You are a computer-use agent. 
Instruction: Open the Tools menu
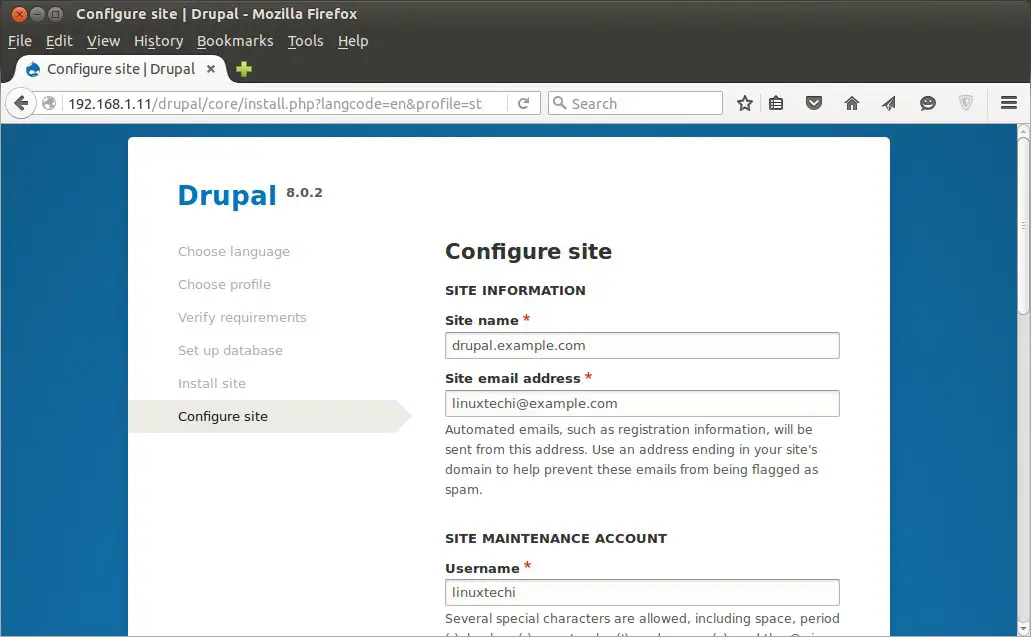tap(305, 41)
